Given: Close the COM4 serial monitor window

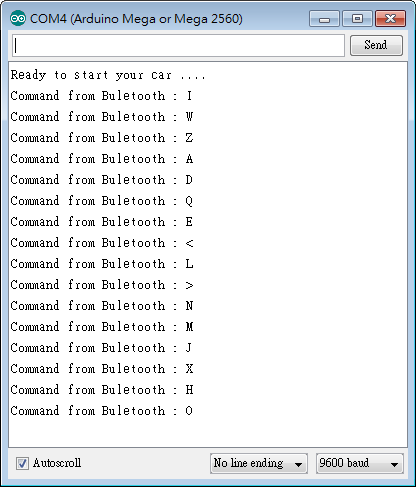Looking at the screenshot, I should coord(390,19).
